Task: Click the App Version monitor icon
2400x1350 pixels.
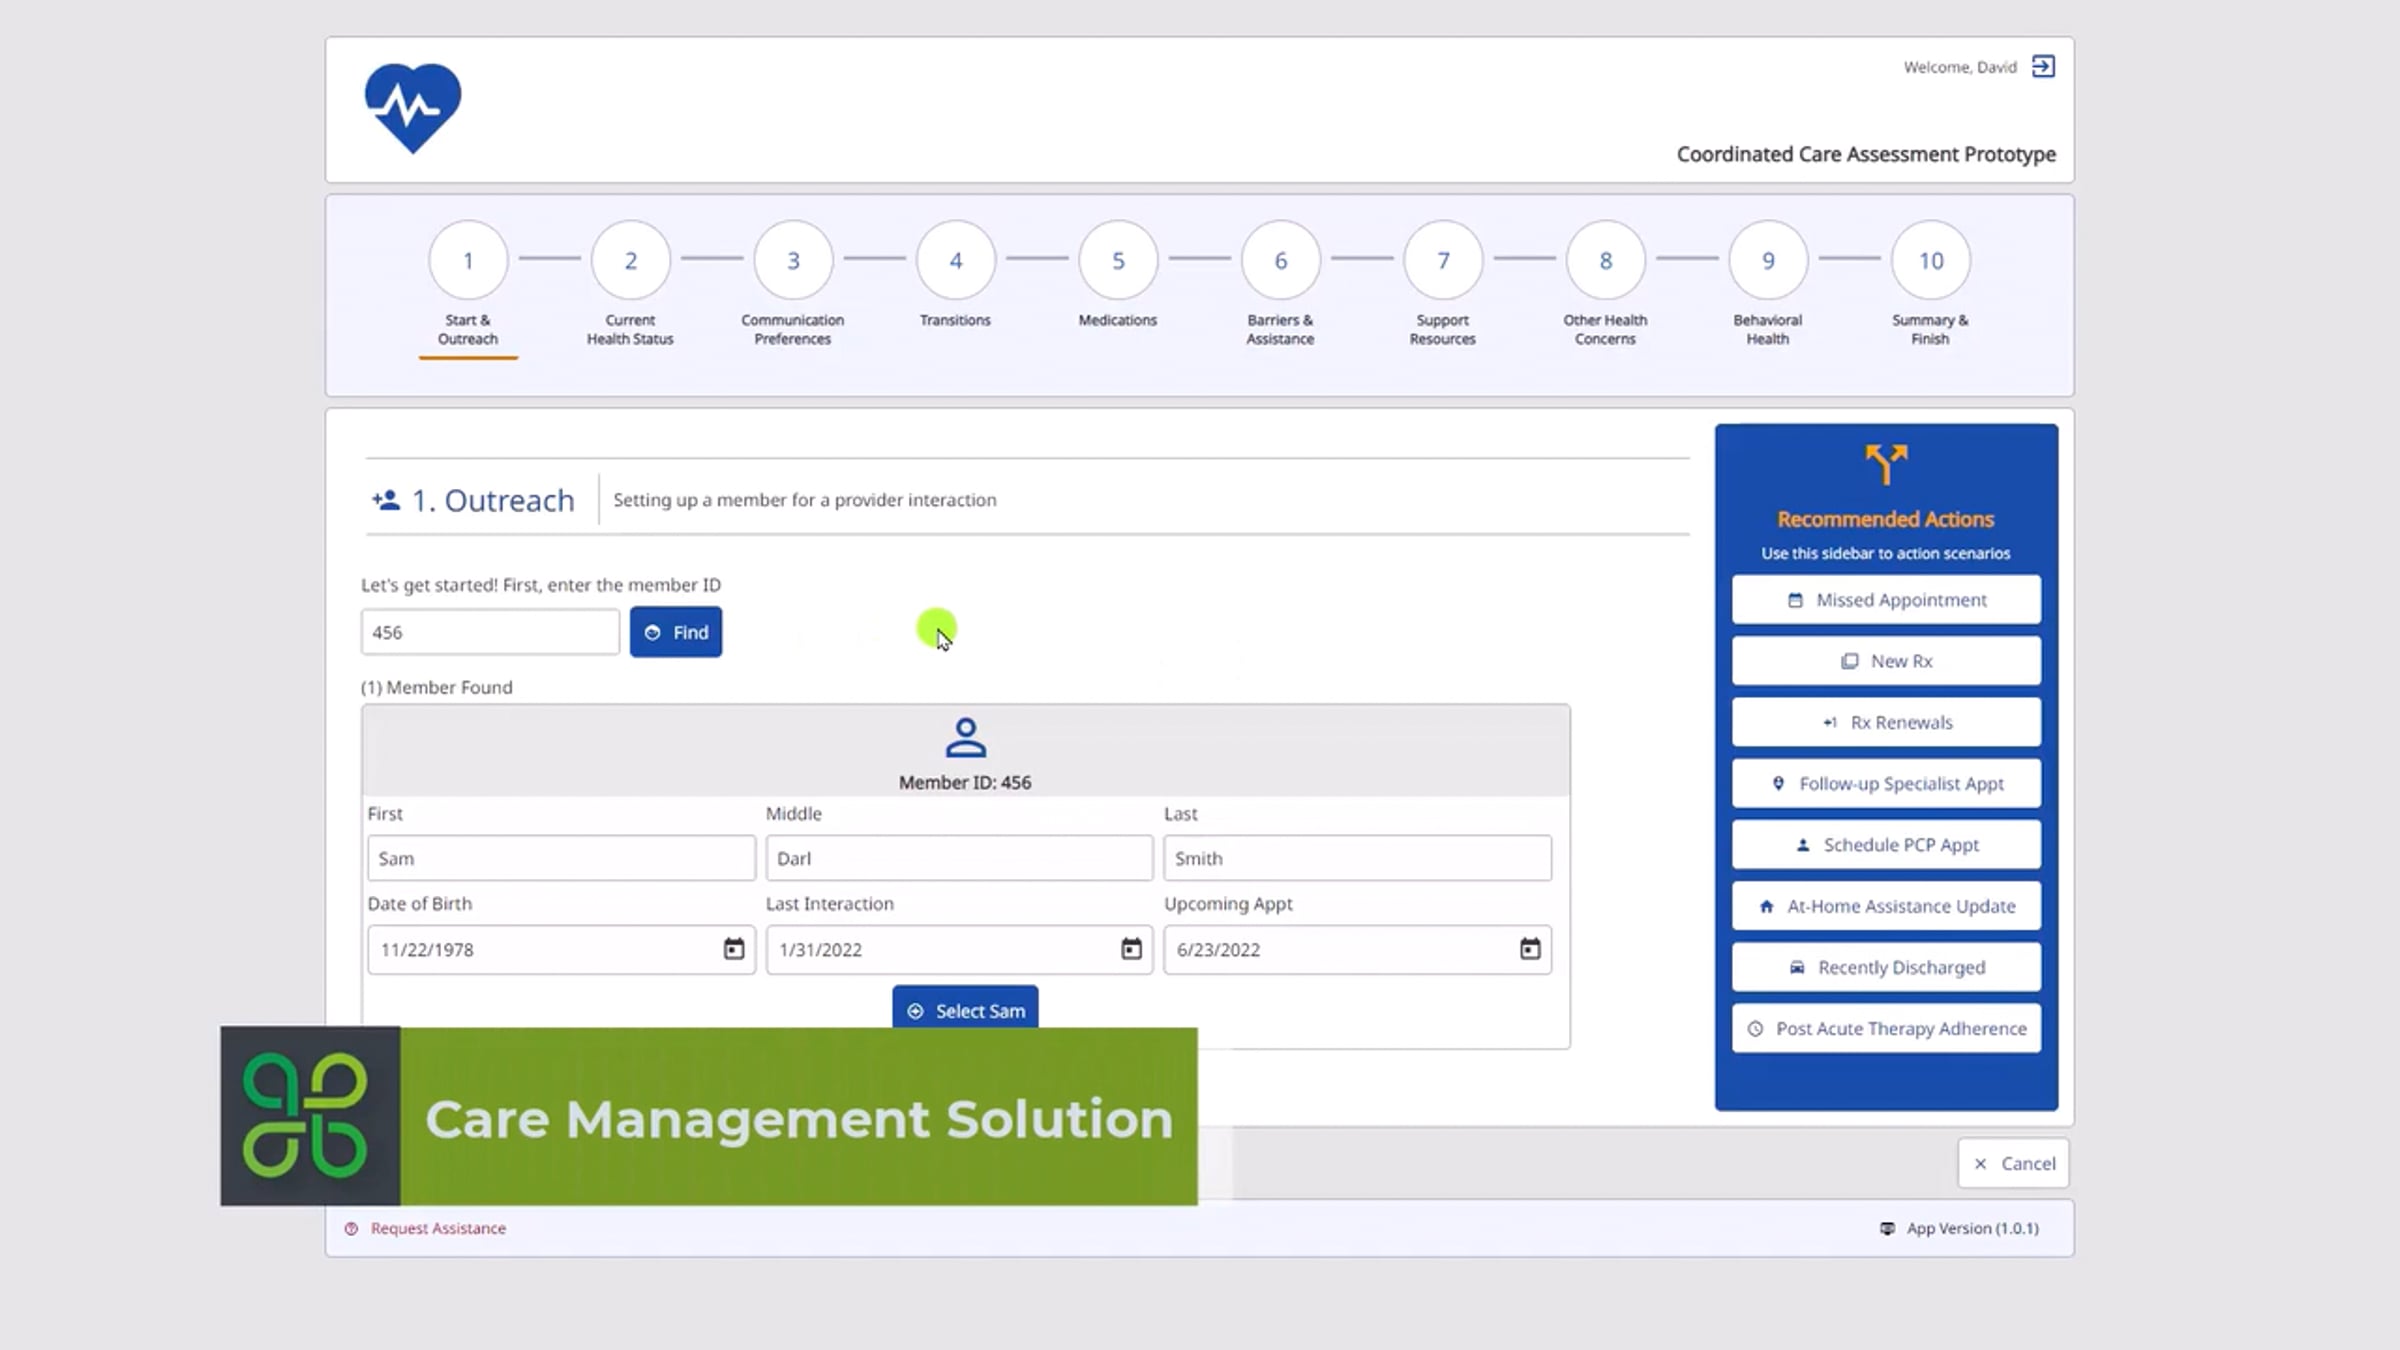Action: point(1887,1228)
